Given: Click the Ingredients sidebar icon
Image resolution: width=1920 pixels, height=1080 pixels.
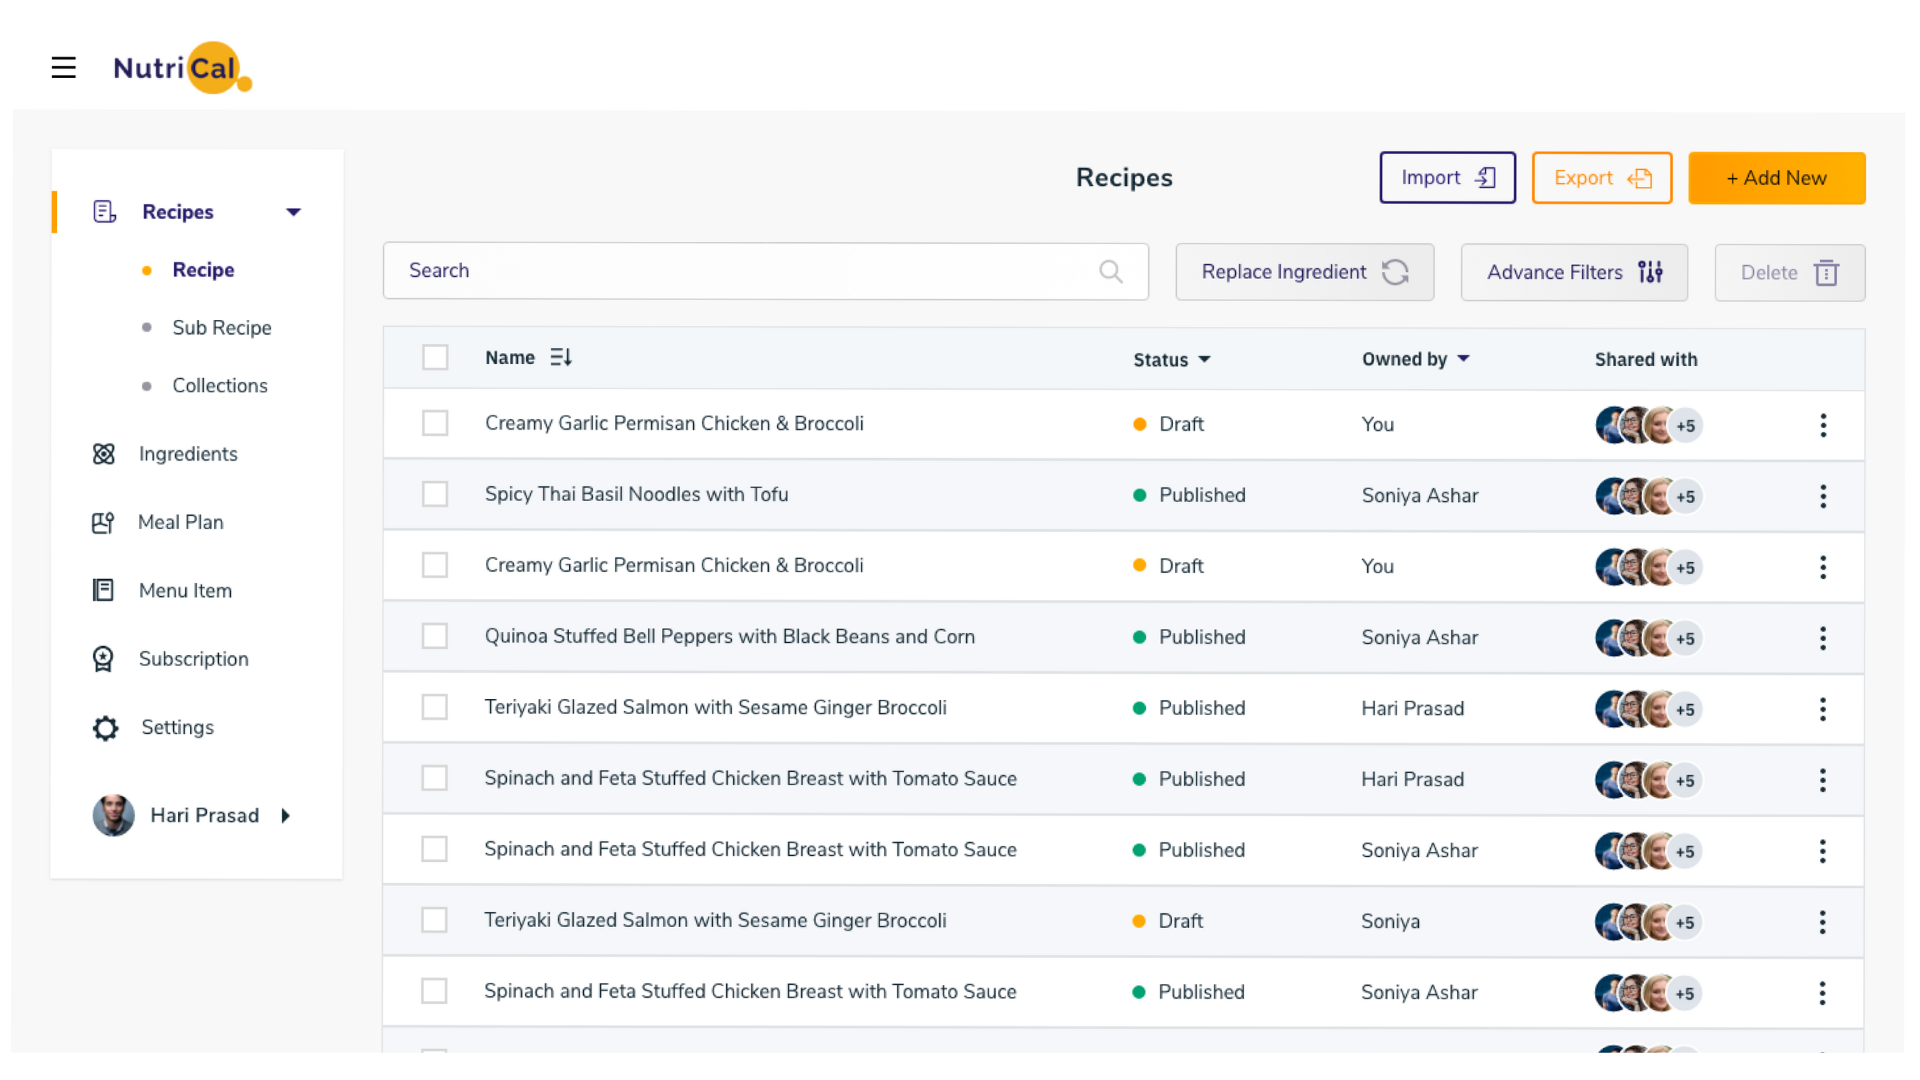Looking at the screenshot, I should tap(104, 454).
